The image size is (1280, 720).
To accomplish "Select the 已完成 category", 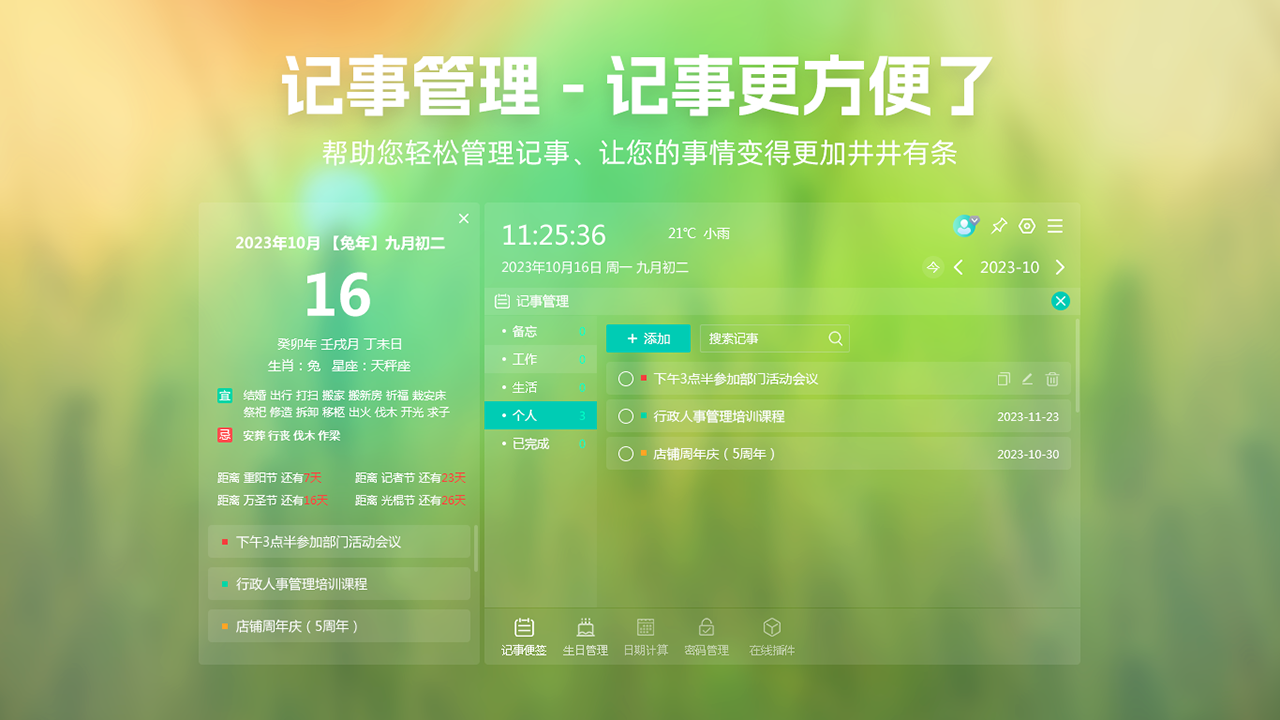I will pyautogui.click(x=540, y=443).
